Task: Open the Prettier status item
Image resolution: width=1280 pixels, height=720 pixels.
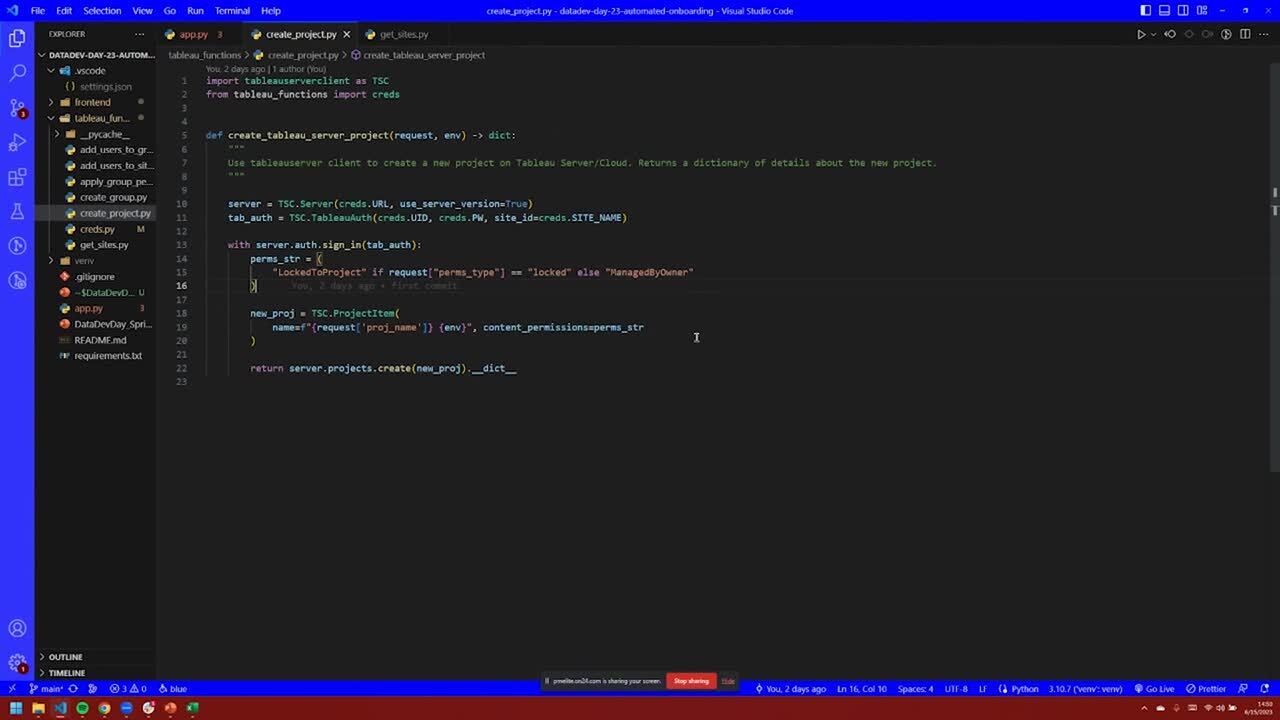Action: click(1207, 688)
